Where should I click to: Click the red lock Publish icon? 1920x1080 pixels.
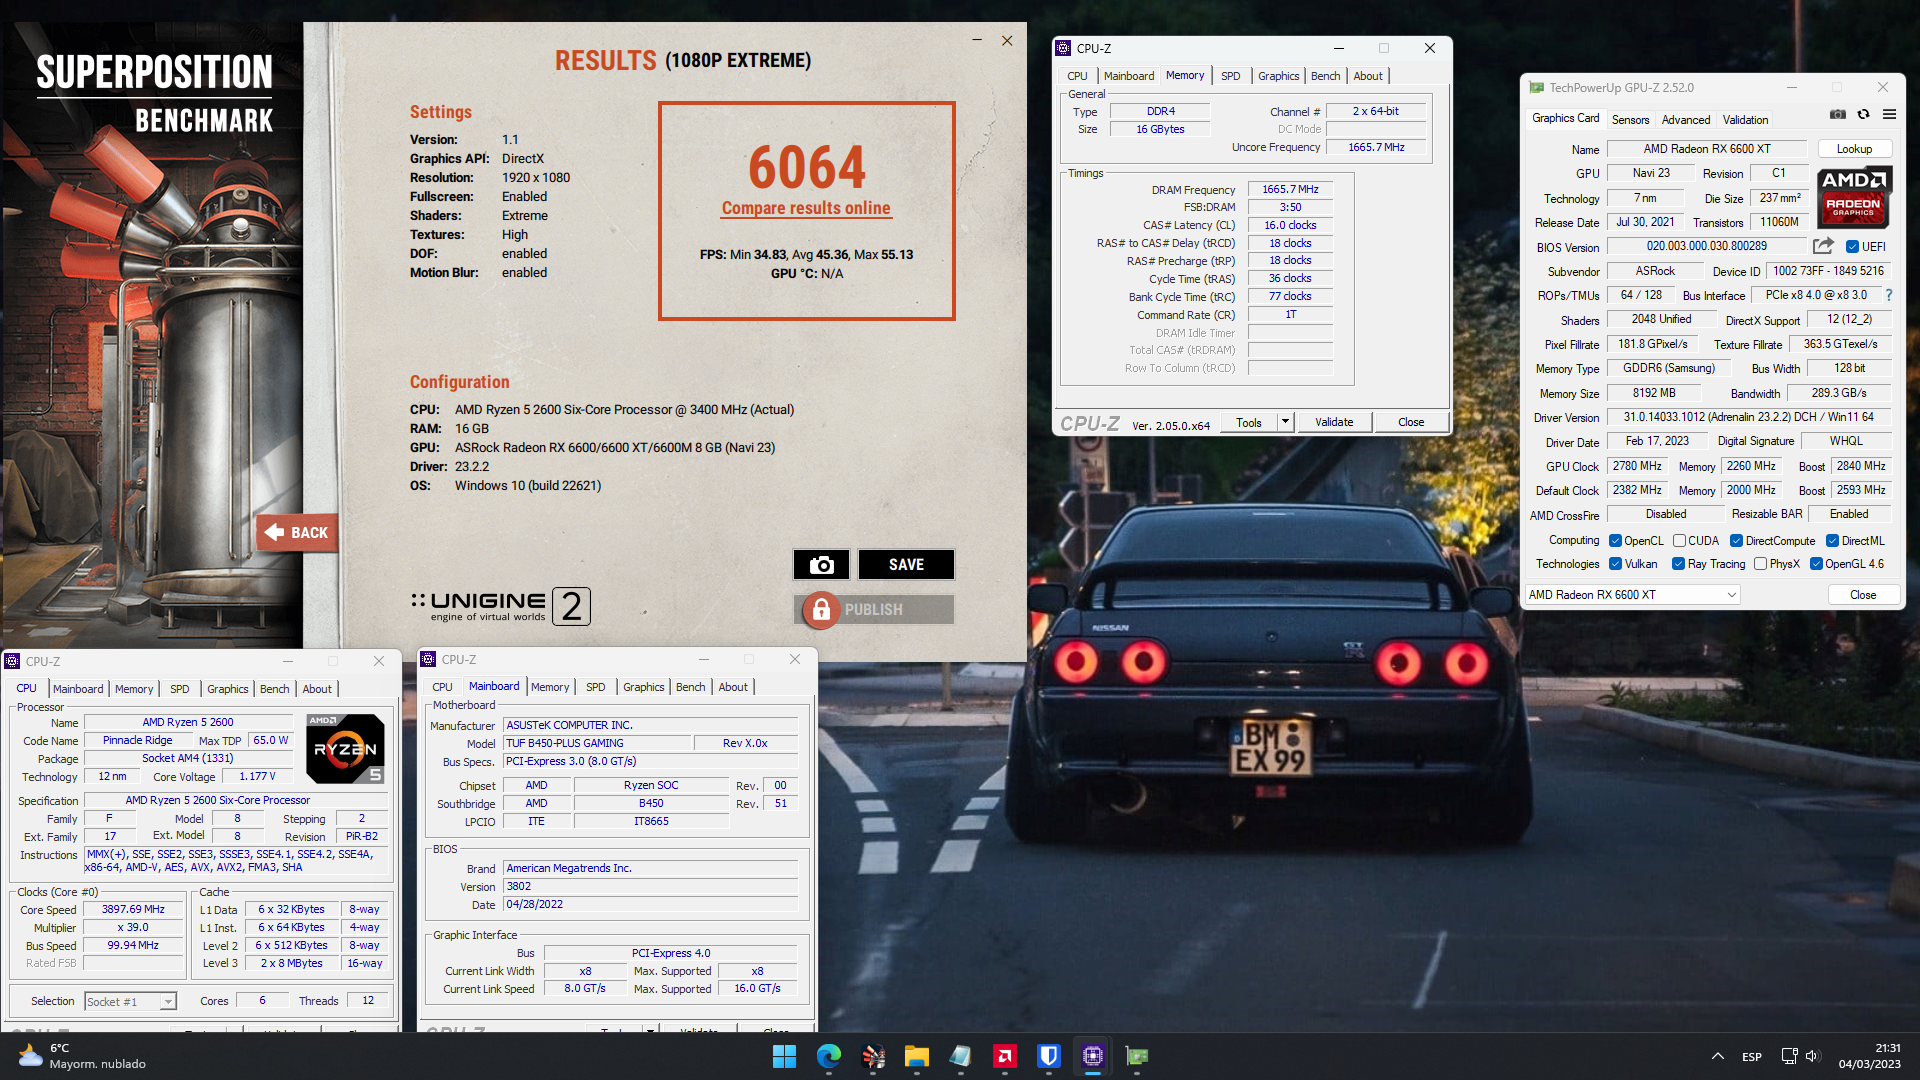tap(821, 609)
